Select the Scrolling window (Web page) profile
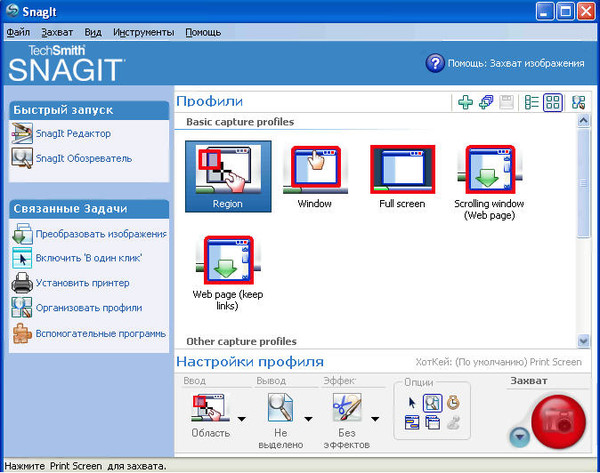600x473 pixels. pos(489,183)
